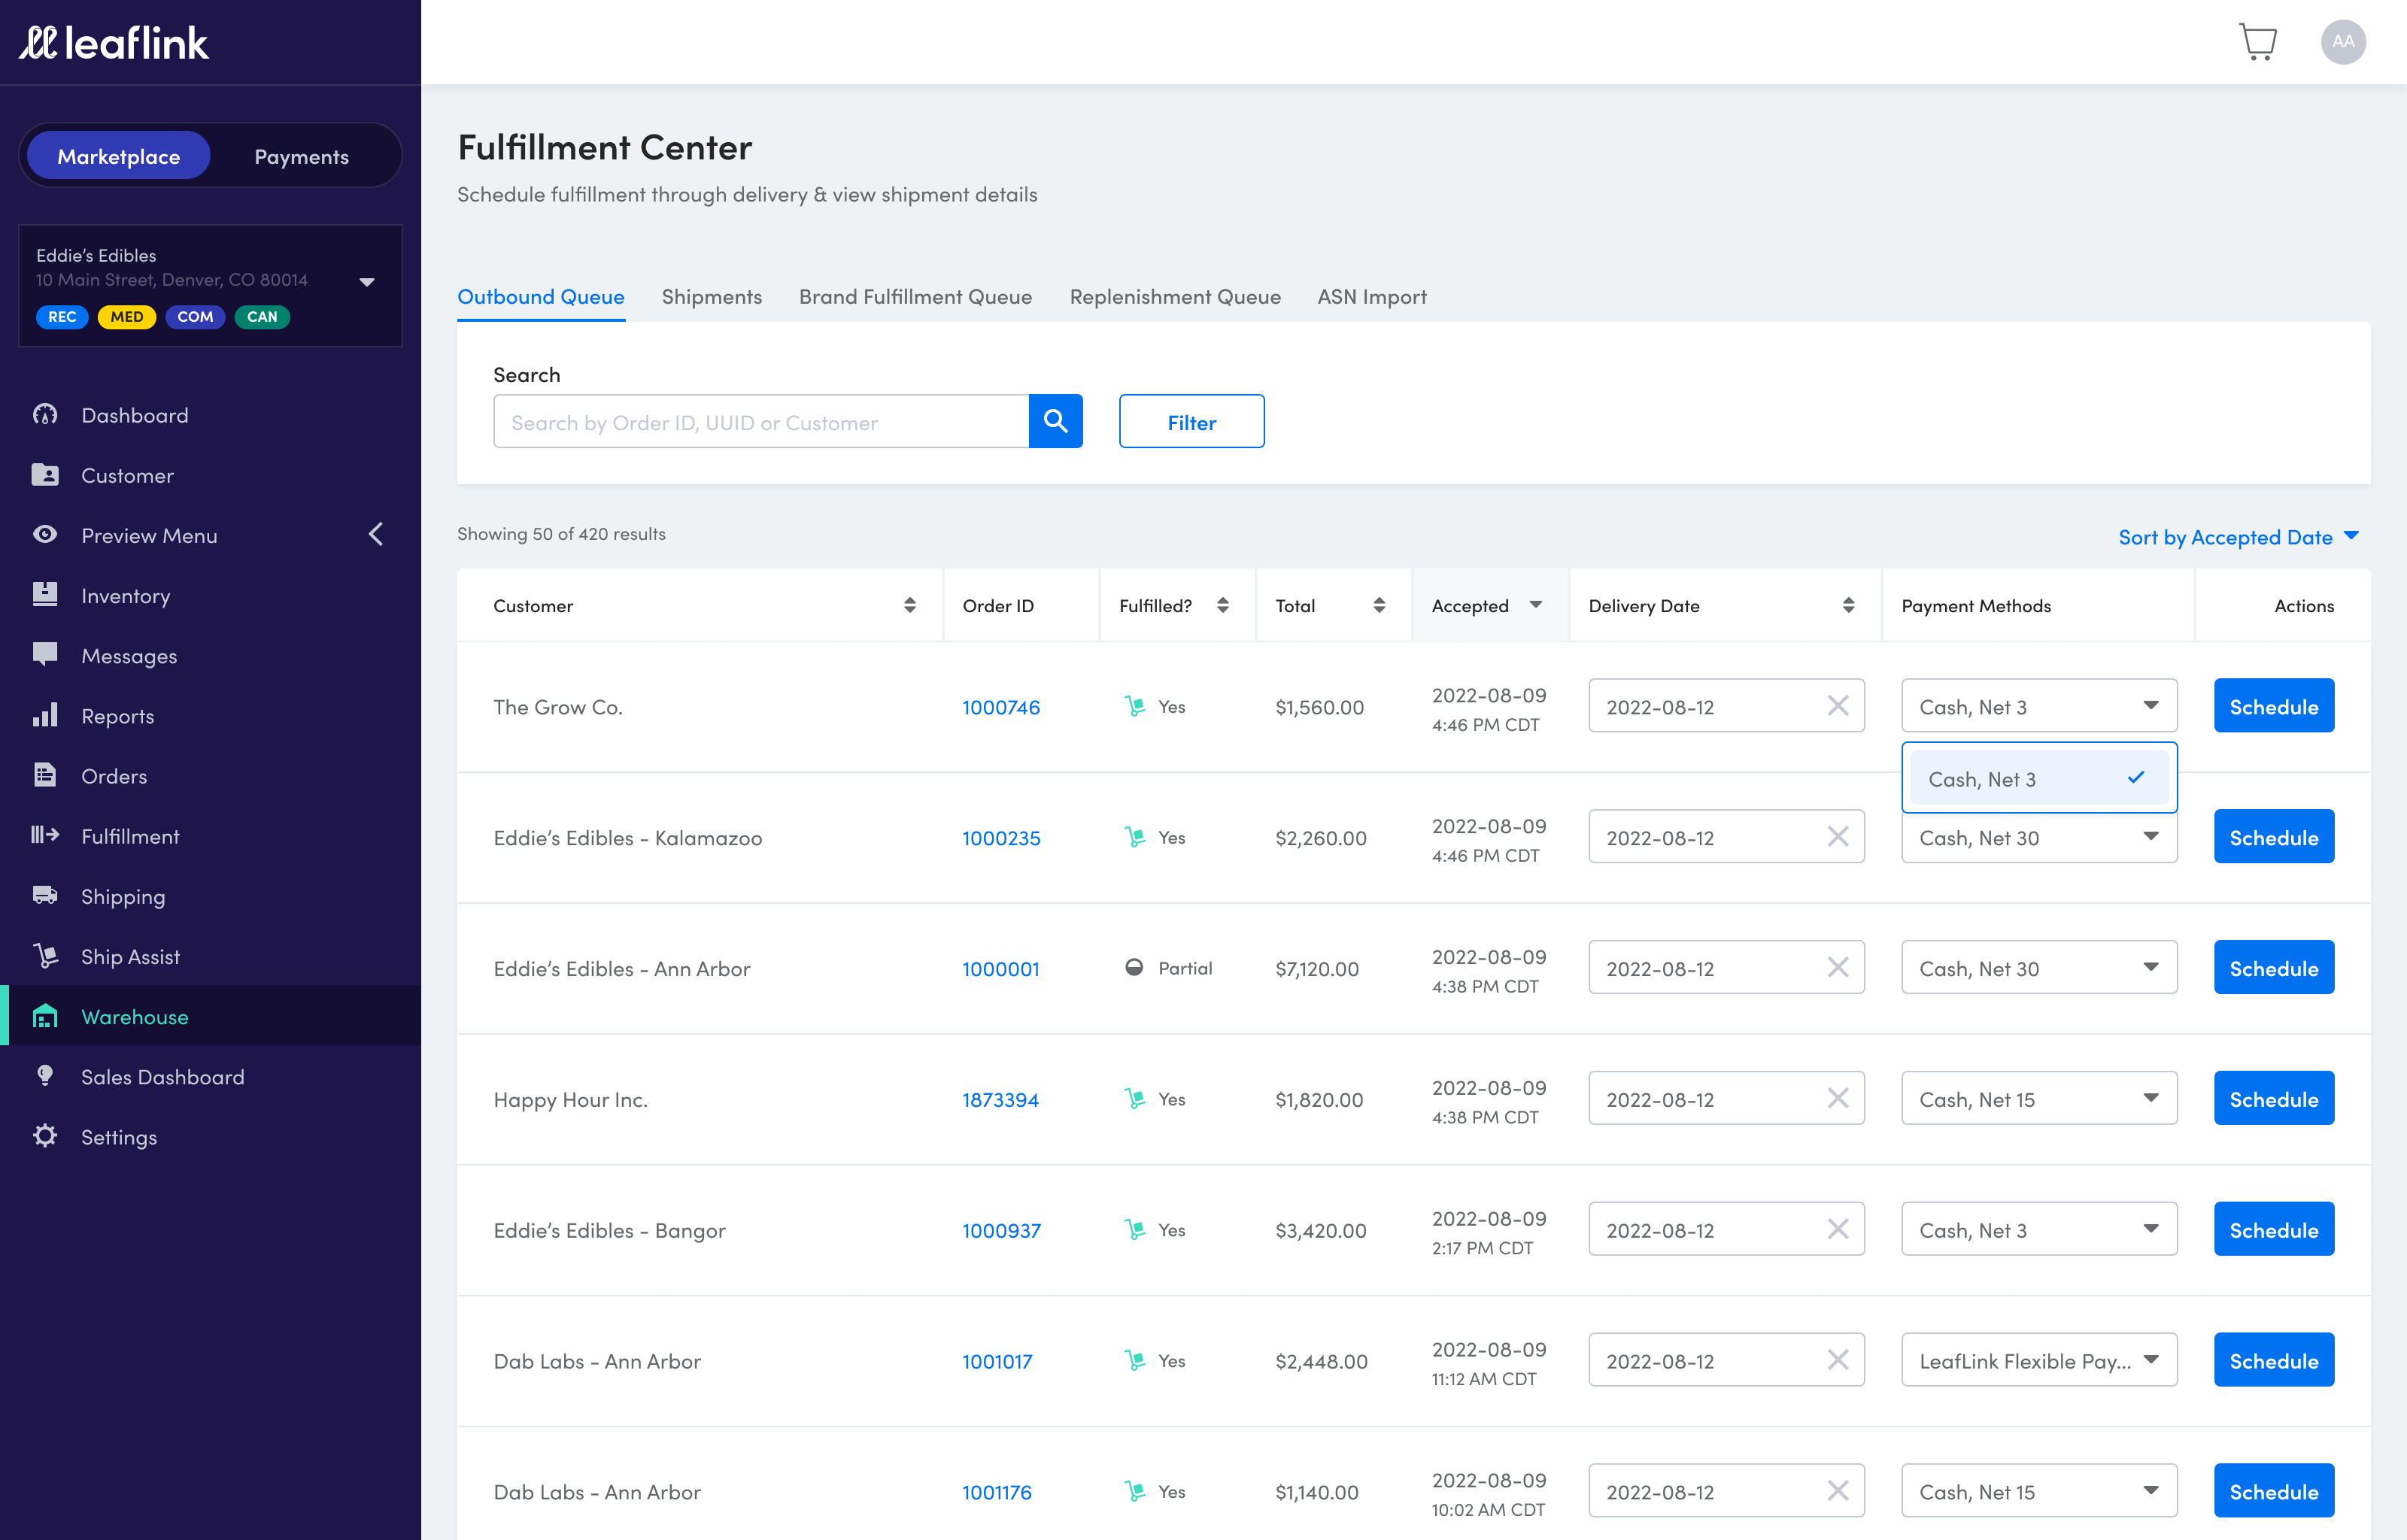Screen dimensions: 2407x1540
Task: Open Warehouse in the sidebar
Action: [210, 1016]
